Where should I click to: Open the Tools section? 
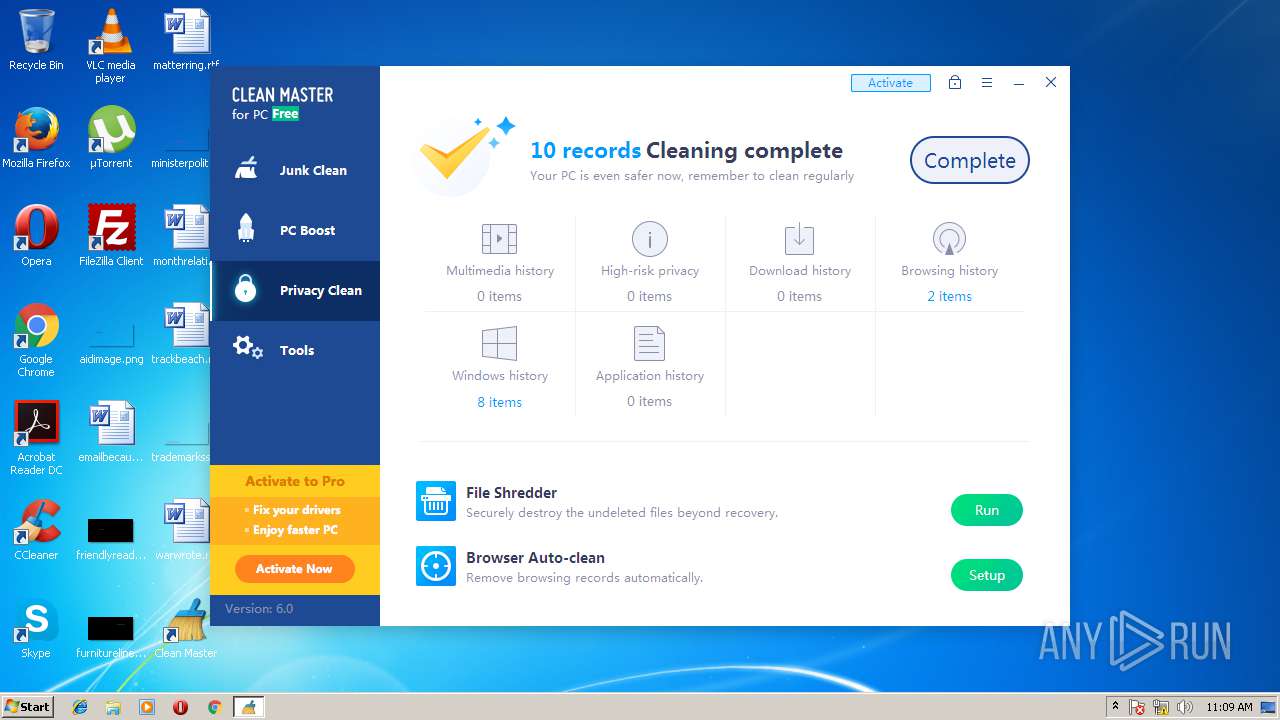click(x=295, y=350)
